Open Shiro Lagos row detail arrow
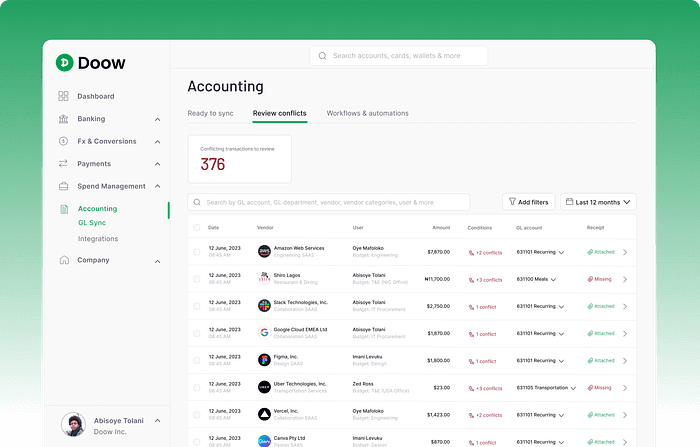The image size is (700, 447). click(x=625, y=280)
